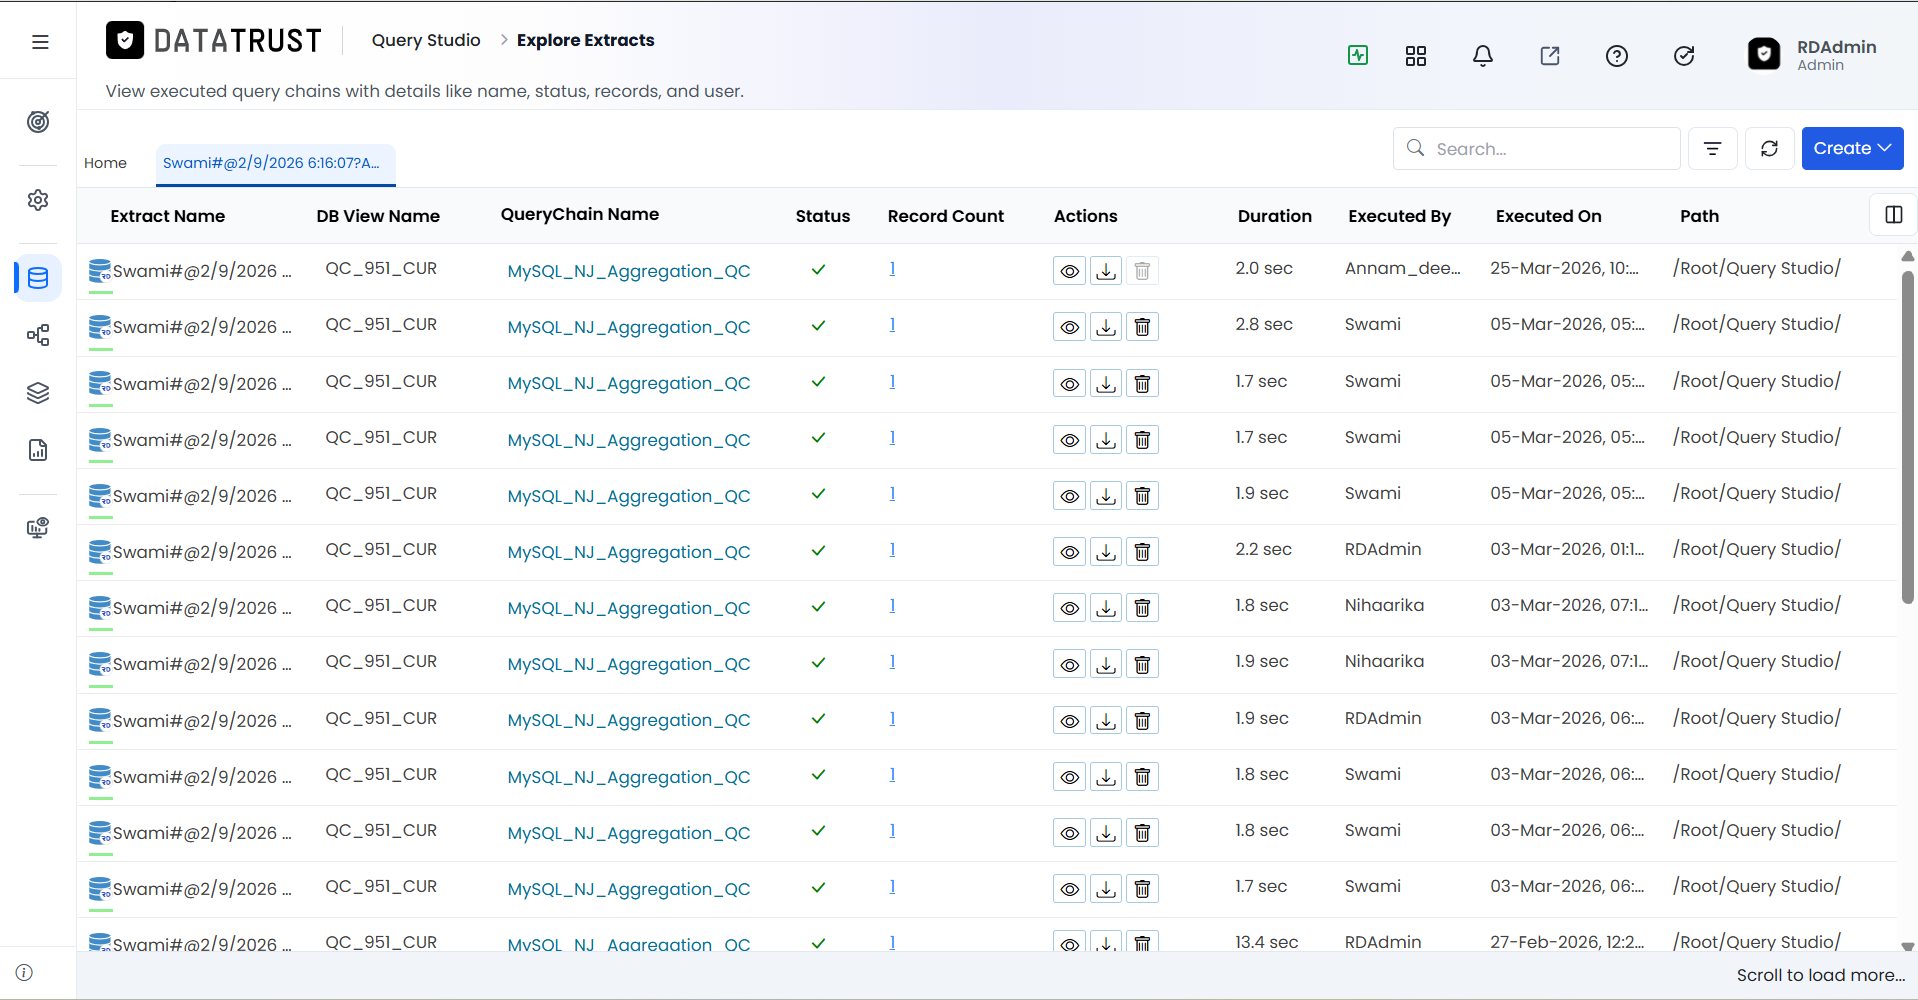Click the 2.0 sec duration cell
This screenshot has width=1918, height=1000.
1264,268
